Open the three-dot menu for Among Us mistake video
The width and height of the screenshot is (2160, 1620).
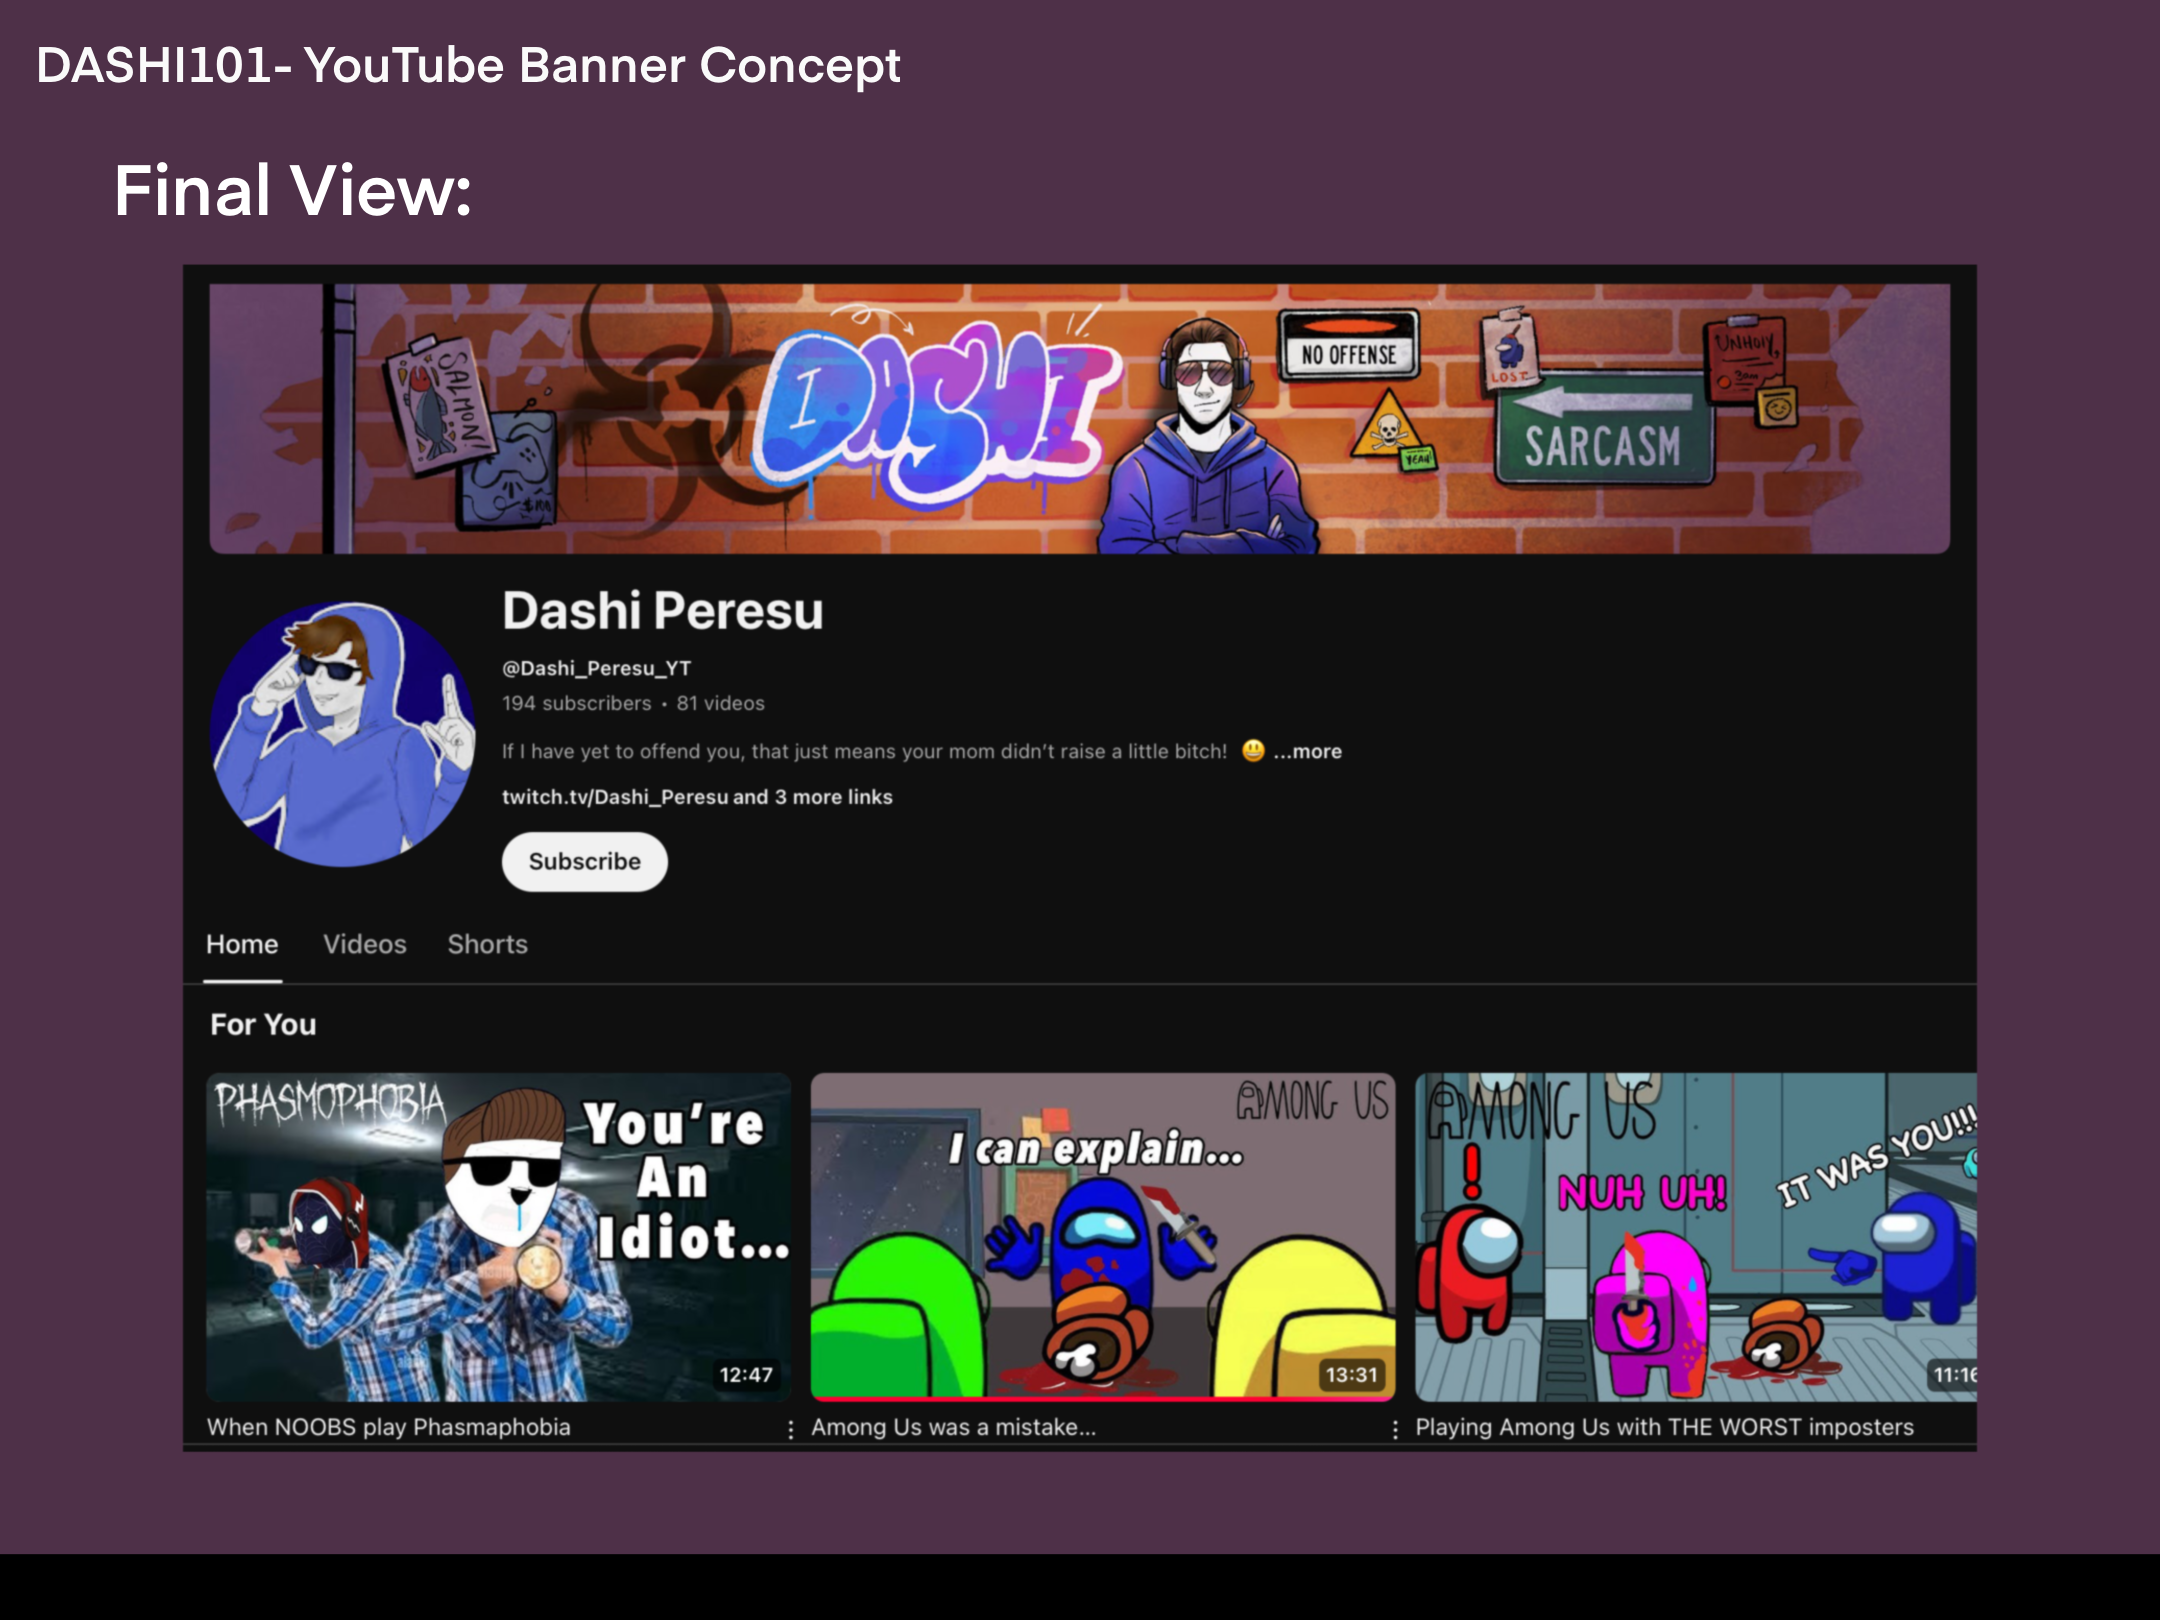pyautogui.click(x=1395, y=1430)
